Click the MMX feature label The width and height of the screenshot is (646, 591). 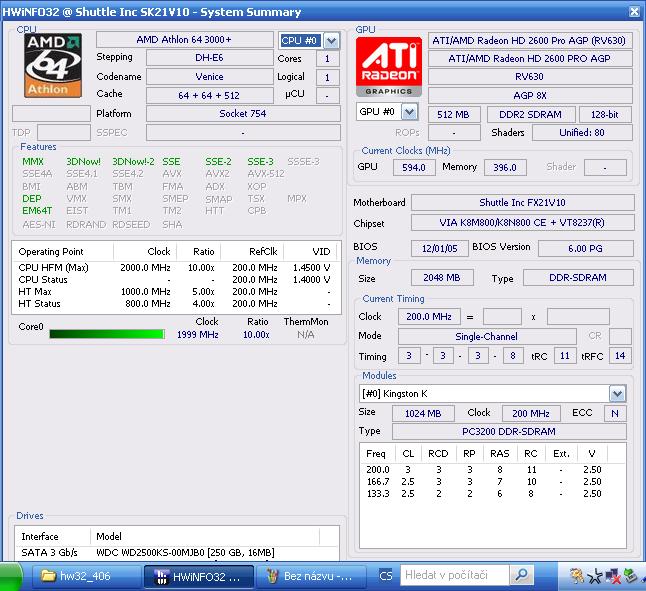[x=33, y=161]
